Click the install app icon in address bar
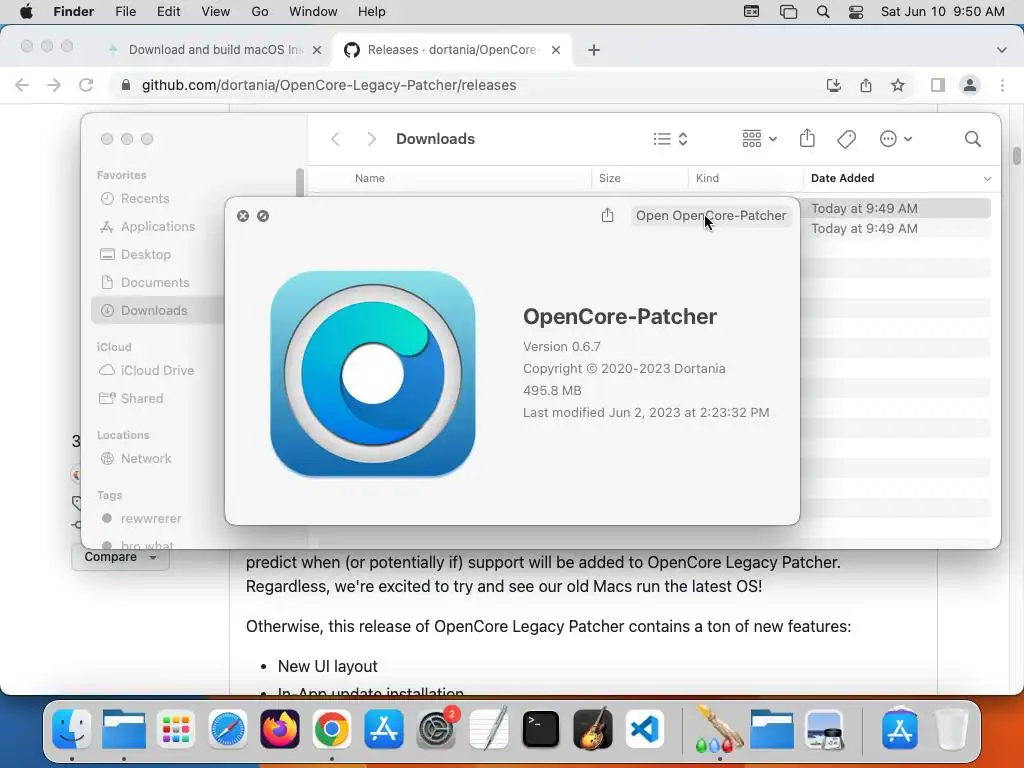1024x768 pixels. 834,85
